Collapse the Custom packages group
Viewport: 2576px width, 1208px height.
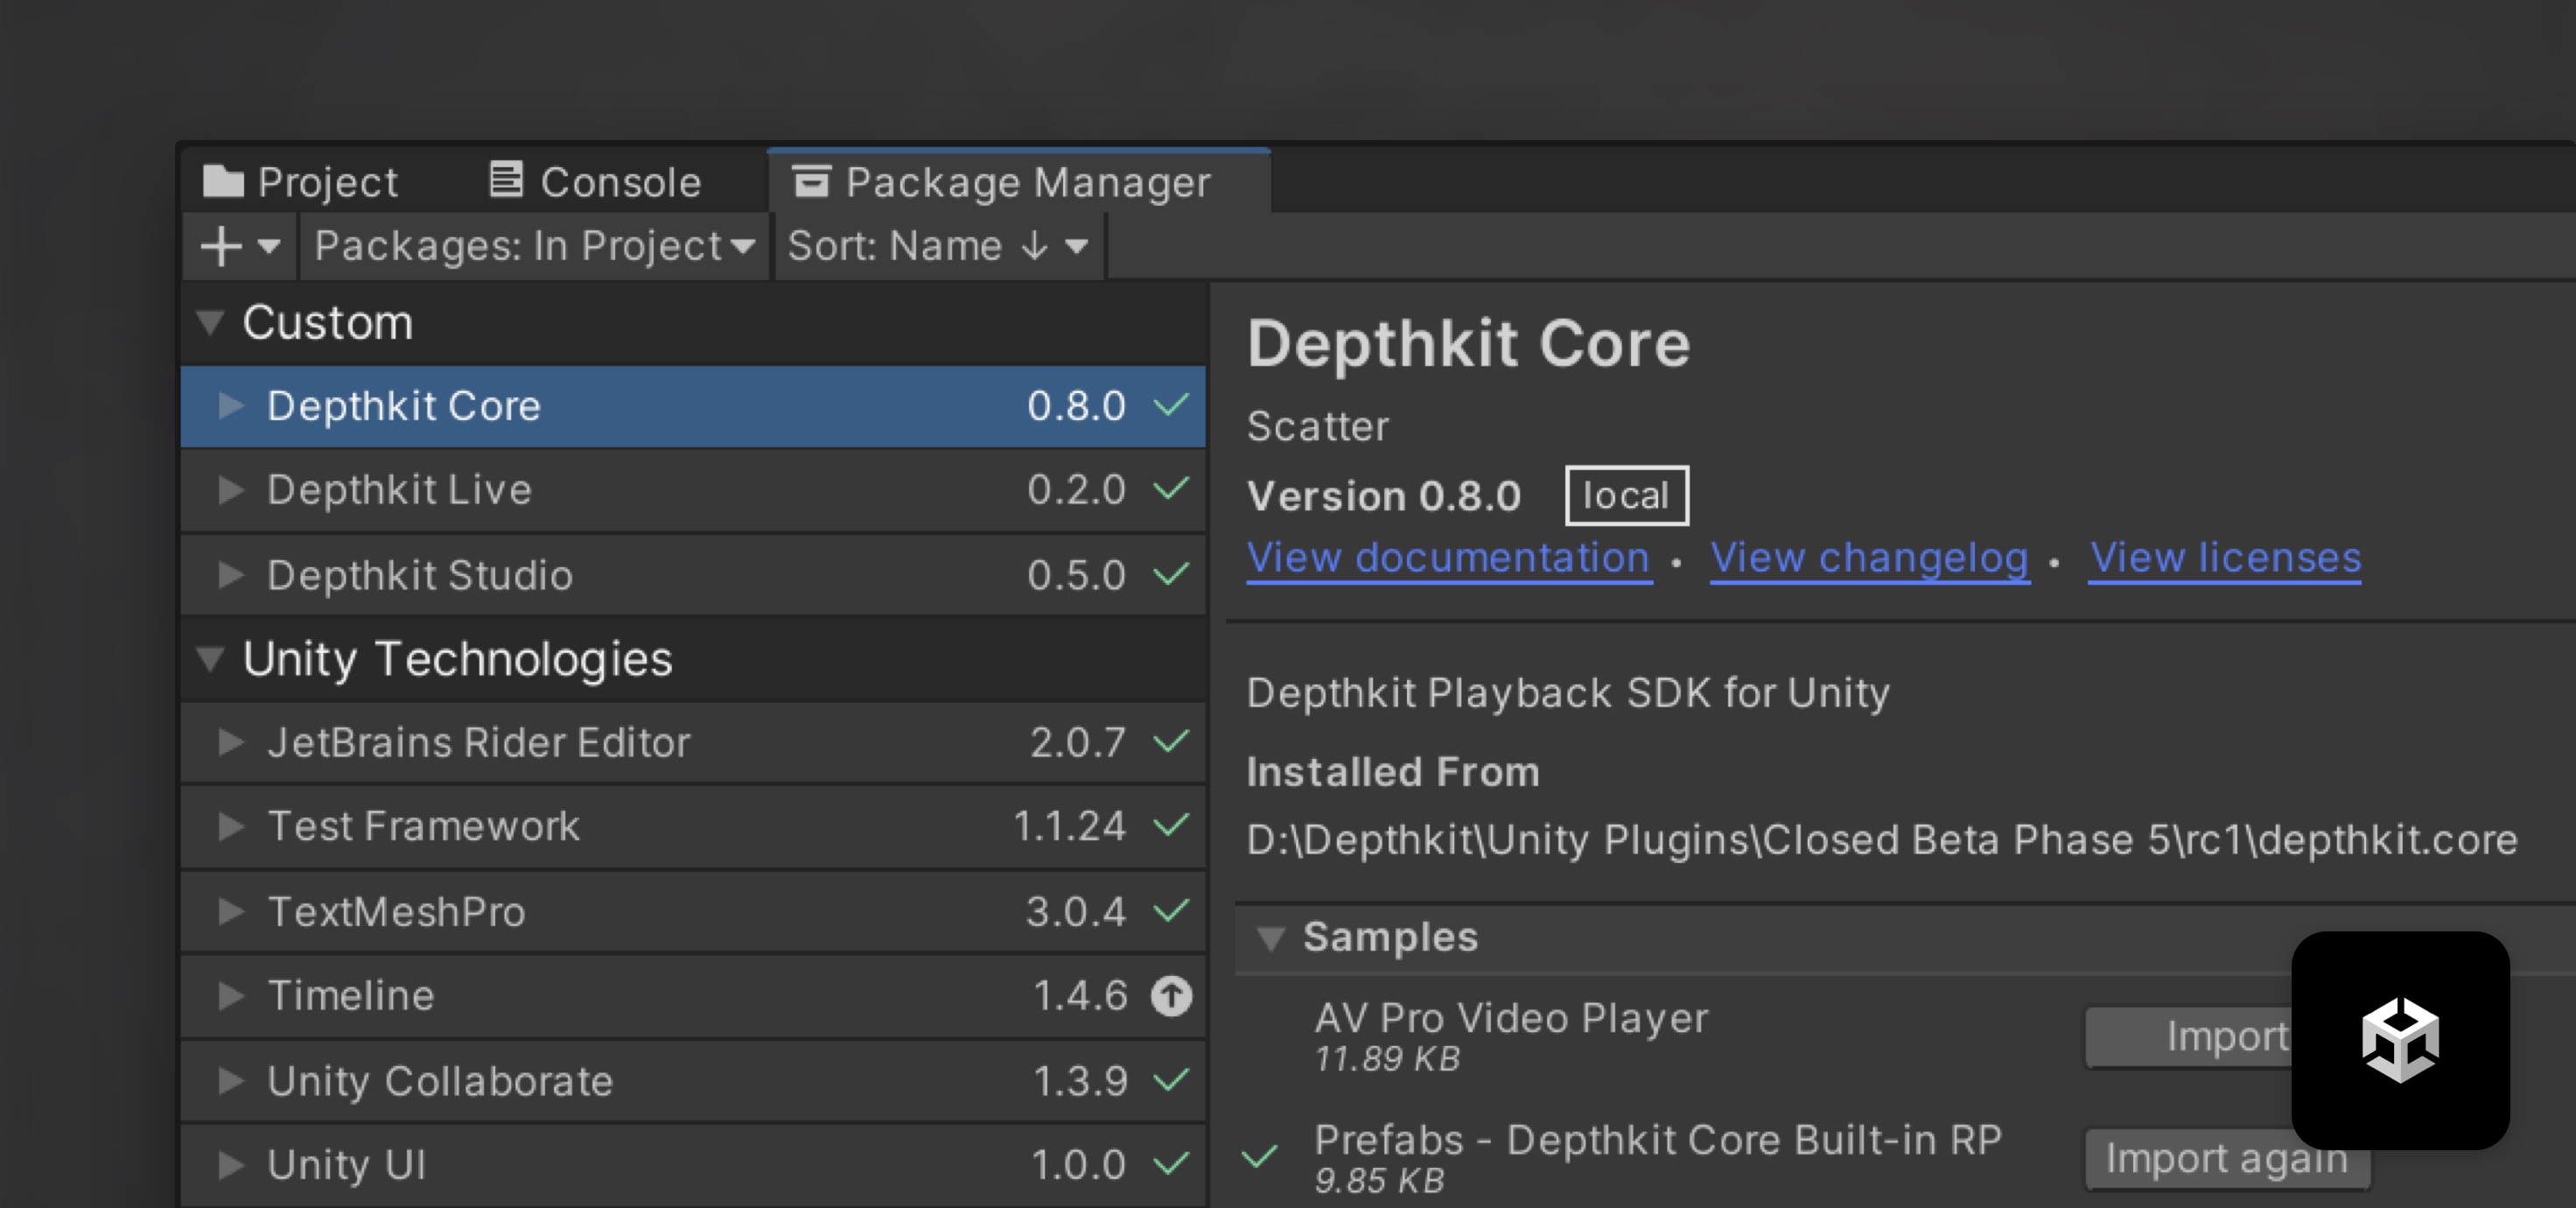pos(211,322)
